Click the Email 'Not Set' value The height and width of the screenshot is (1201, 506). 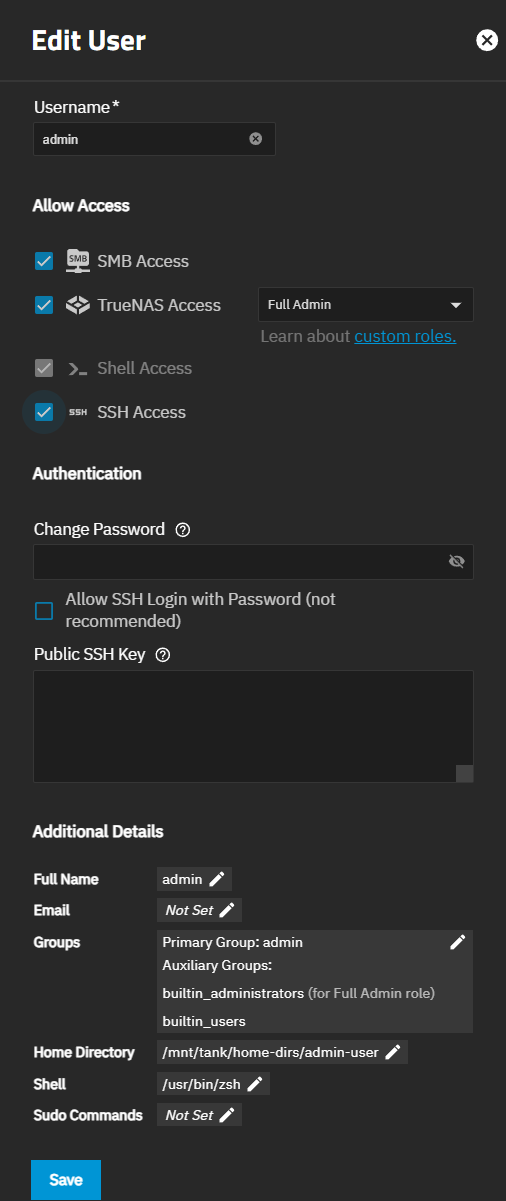coord(189,910)
